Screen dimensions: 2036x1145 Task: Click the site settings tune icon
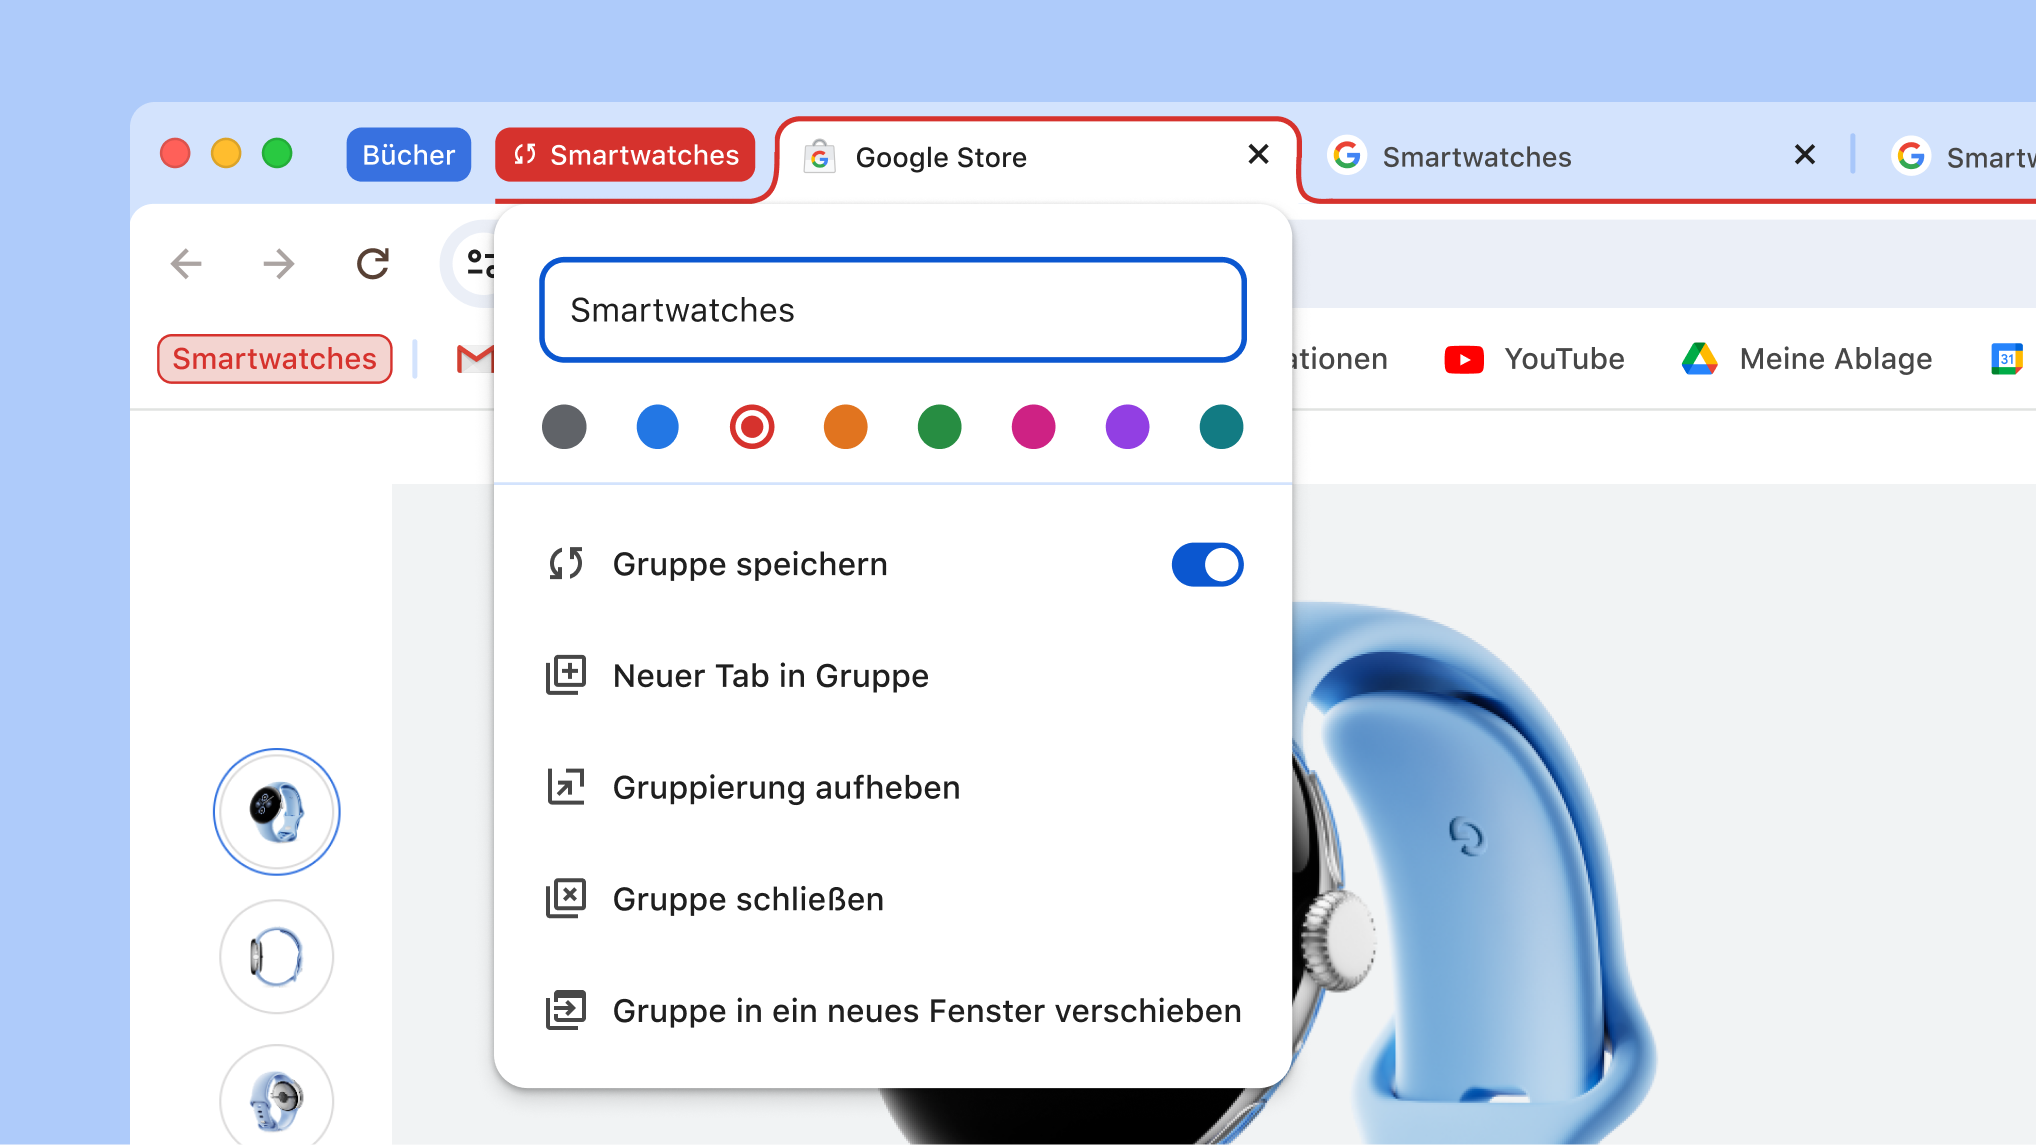[x=482, y=263]
